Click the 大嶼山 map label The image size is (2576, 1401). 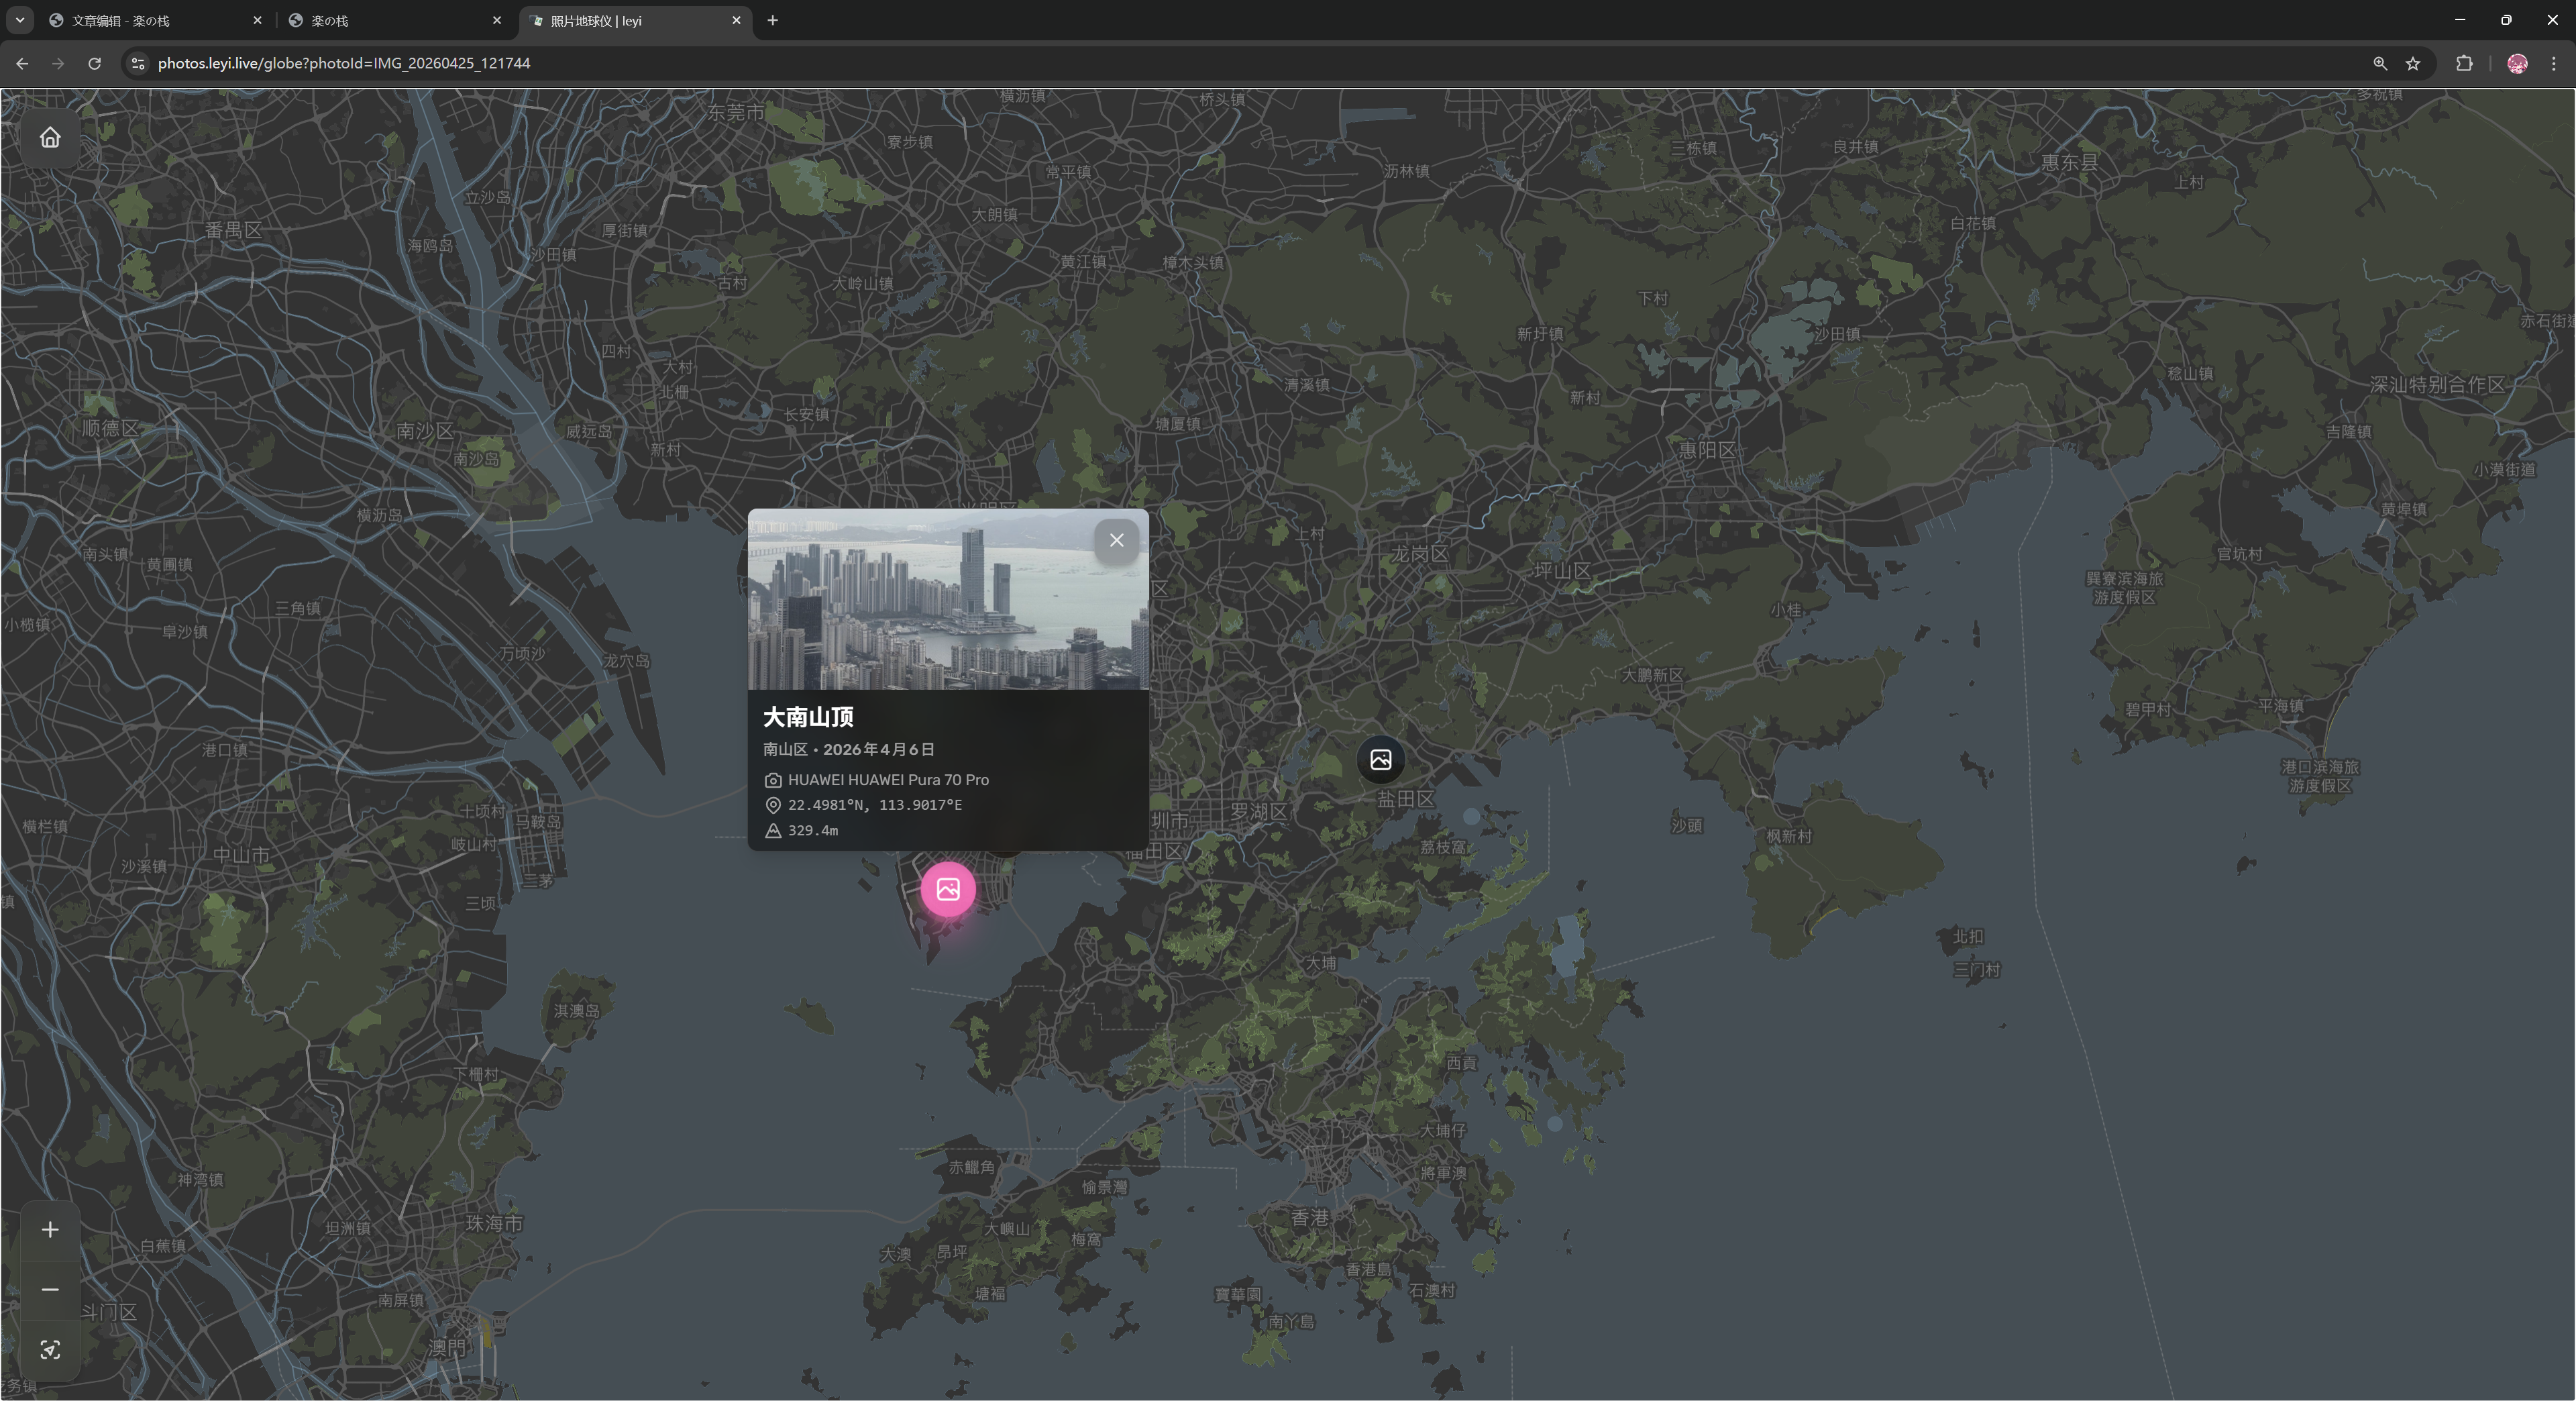point(1007,1229)
